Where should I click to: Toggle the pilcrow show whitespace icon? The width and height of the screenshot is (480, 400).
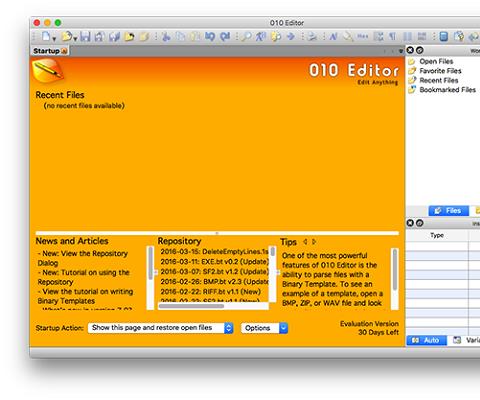point(393,36)
